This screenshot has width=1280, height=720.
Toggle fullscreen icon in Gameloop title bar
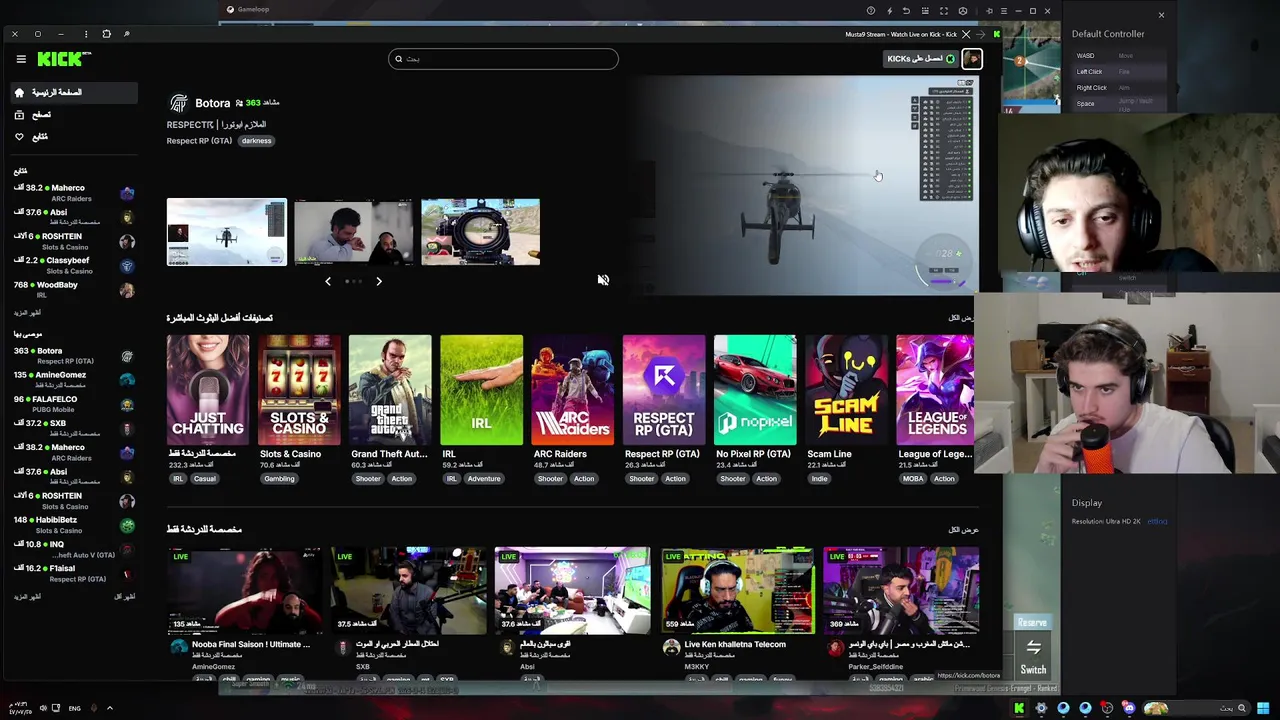click(943, 11)
